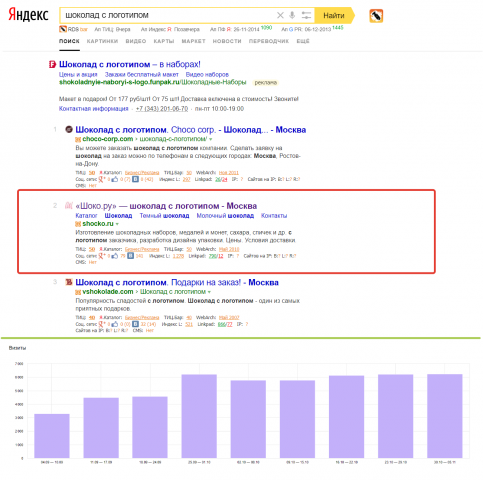Click the funpak.ru green ad URL
This screenshot has width=483, height=480.
coord(152,82)
